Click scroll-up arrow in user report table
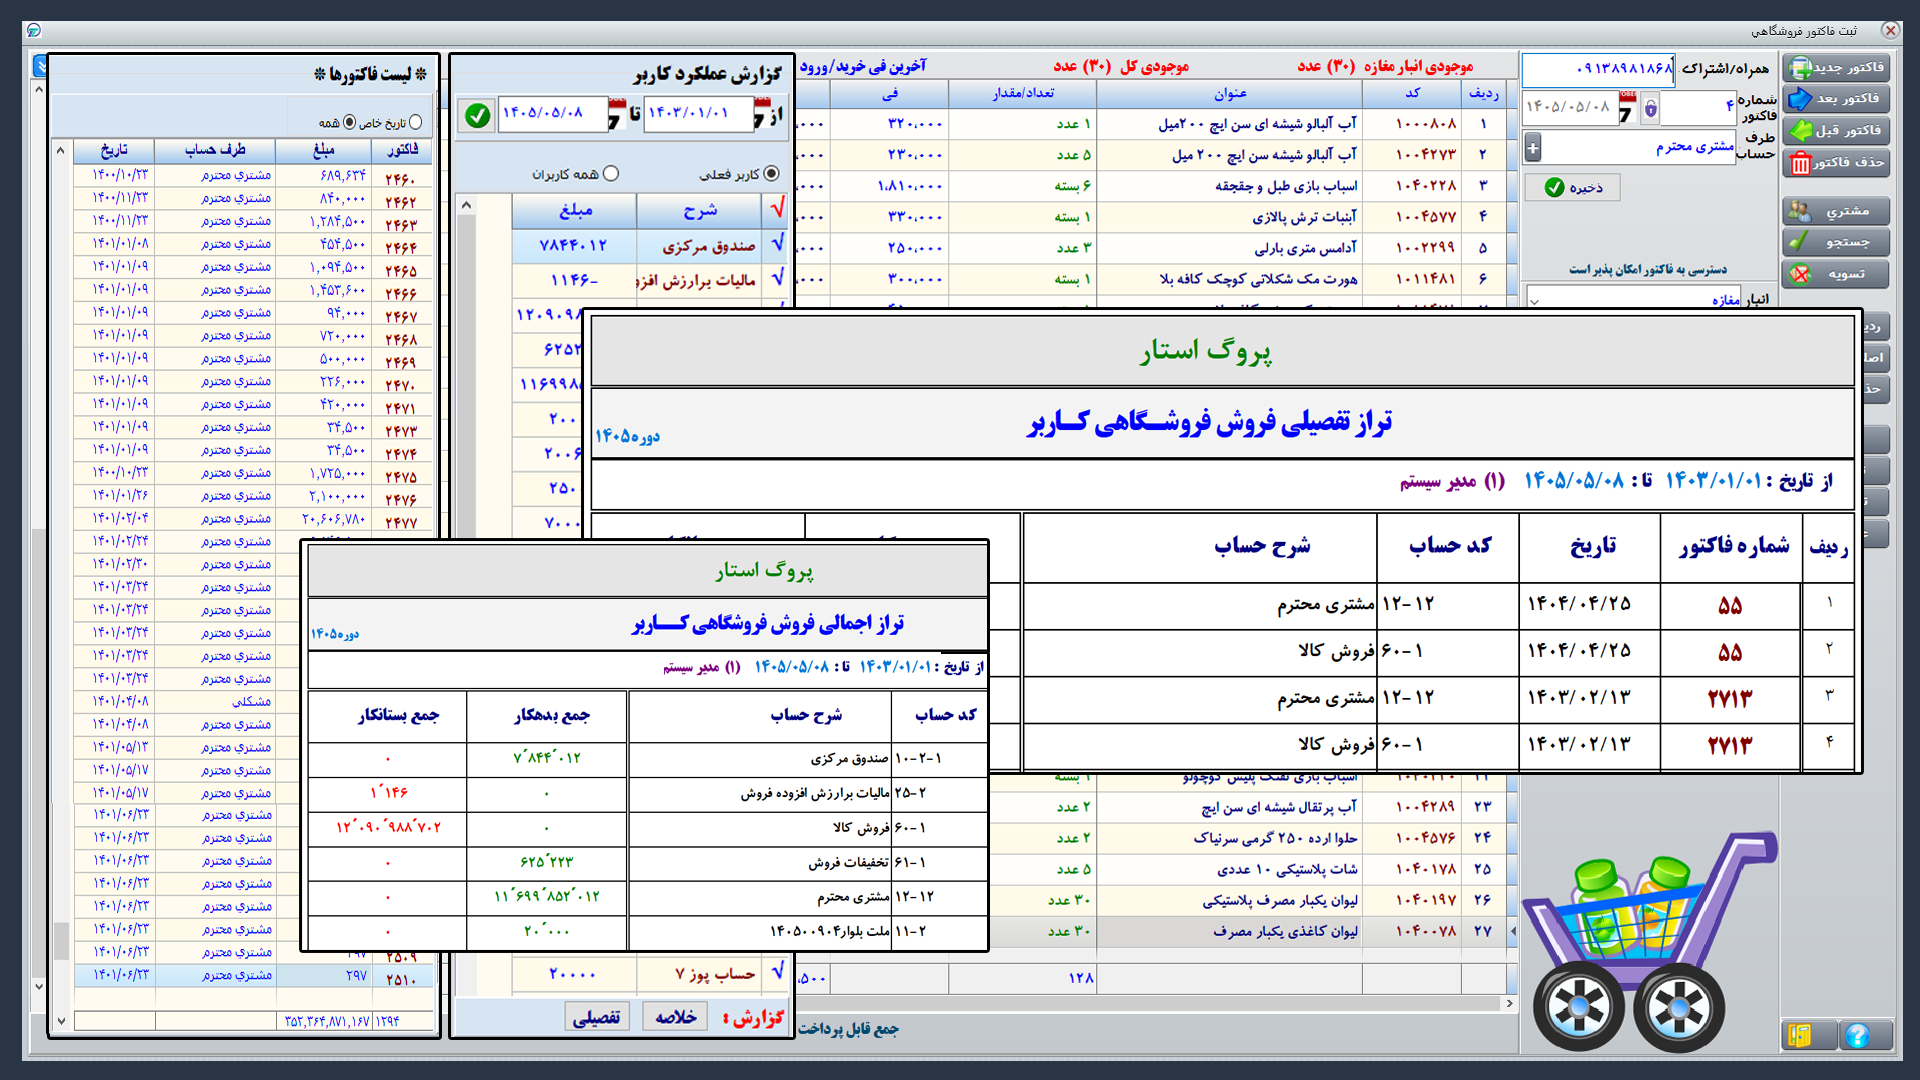Screen dimensions: 1920x1080 tap(466, 205)
